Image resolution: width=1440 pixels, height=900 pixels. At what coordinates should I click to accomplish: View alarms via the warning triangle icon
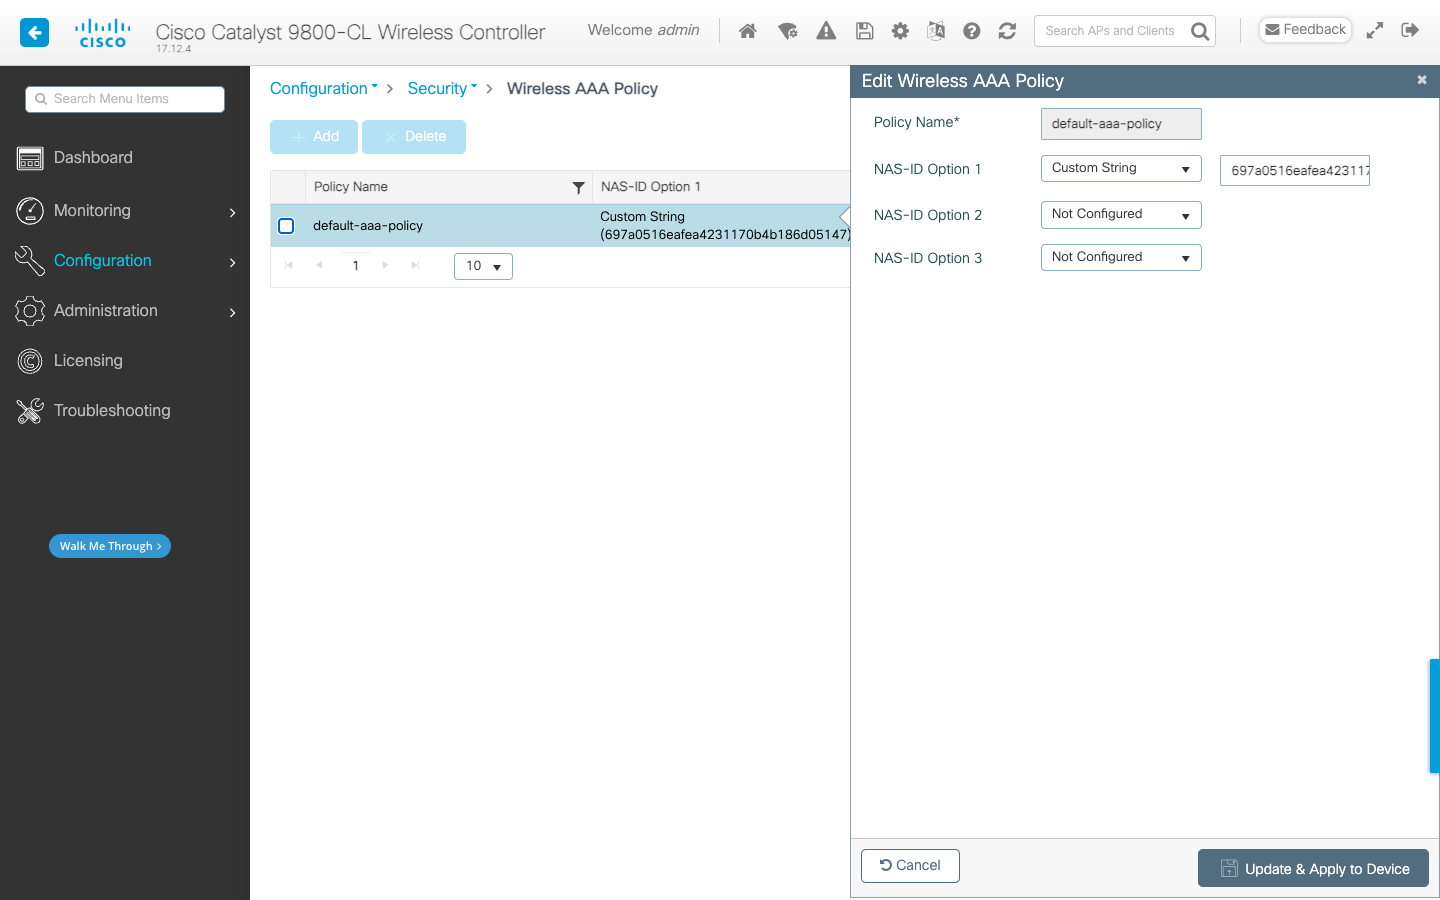[x=825, y=31]
